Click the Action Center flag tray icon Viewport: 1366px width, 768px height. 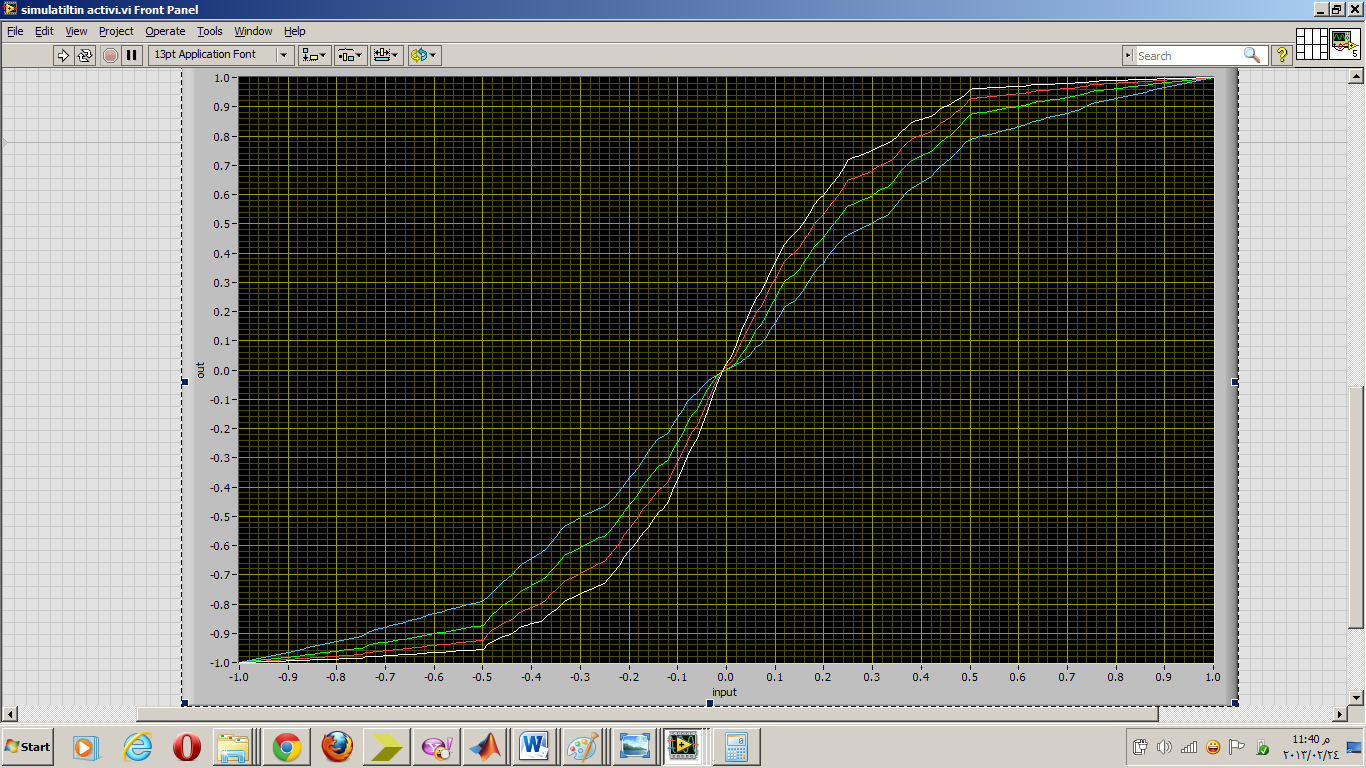(x=1237, y=747)
